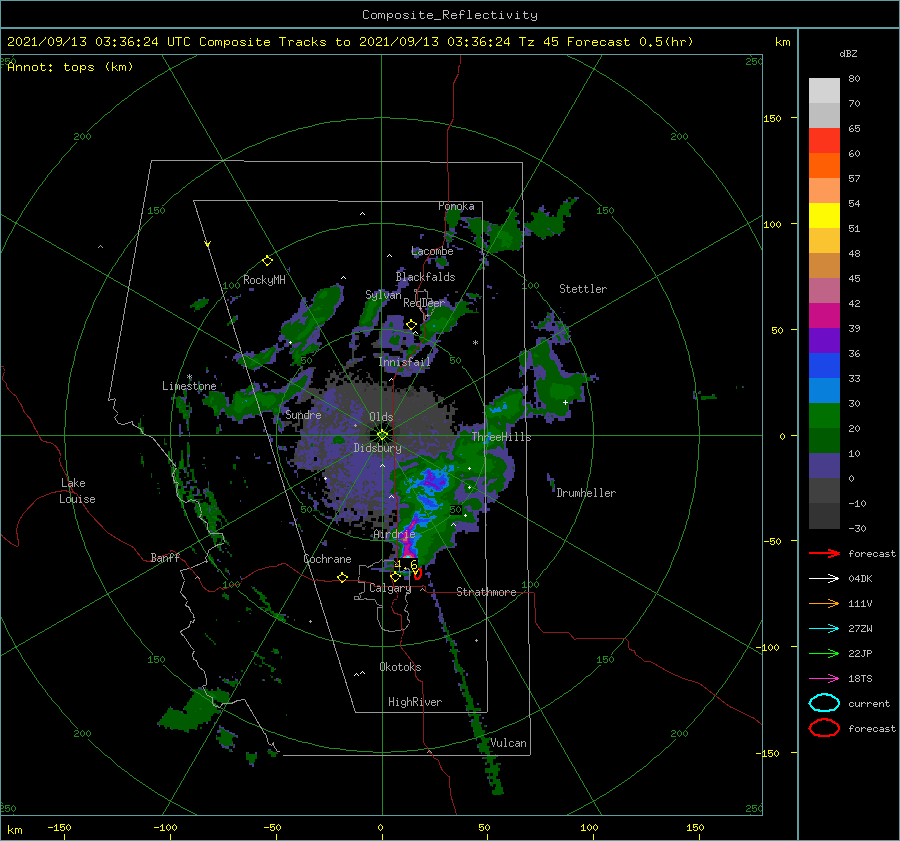Click the Vulcan city label
The image size is (900, 841).
point(508,743)
